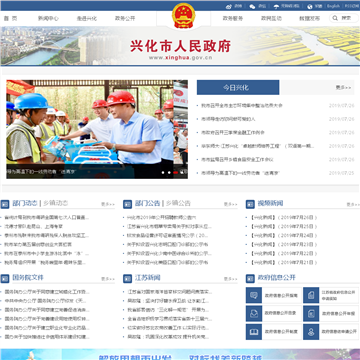Select the 部门公告 tab
The image size is (360, 360).
point(147,203)
